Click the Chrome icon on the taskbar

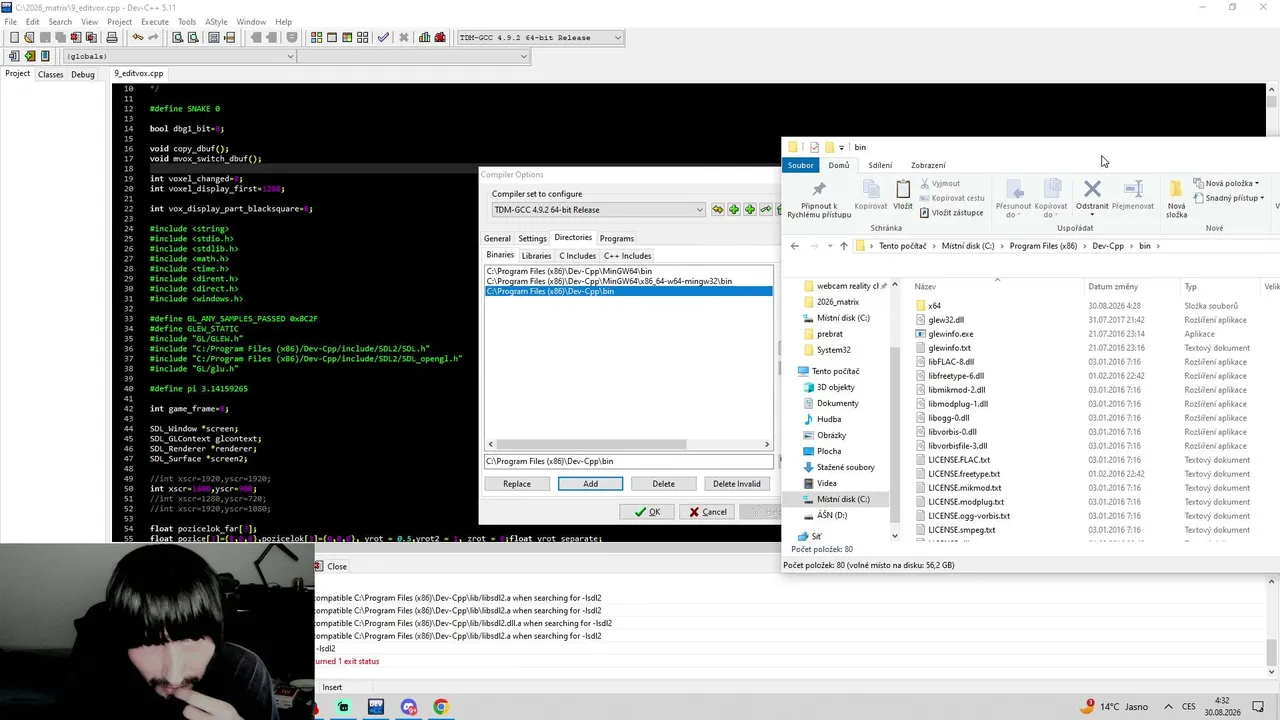point(441,707)
